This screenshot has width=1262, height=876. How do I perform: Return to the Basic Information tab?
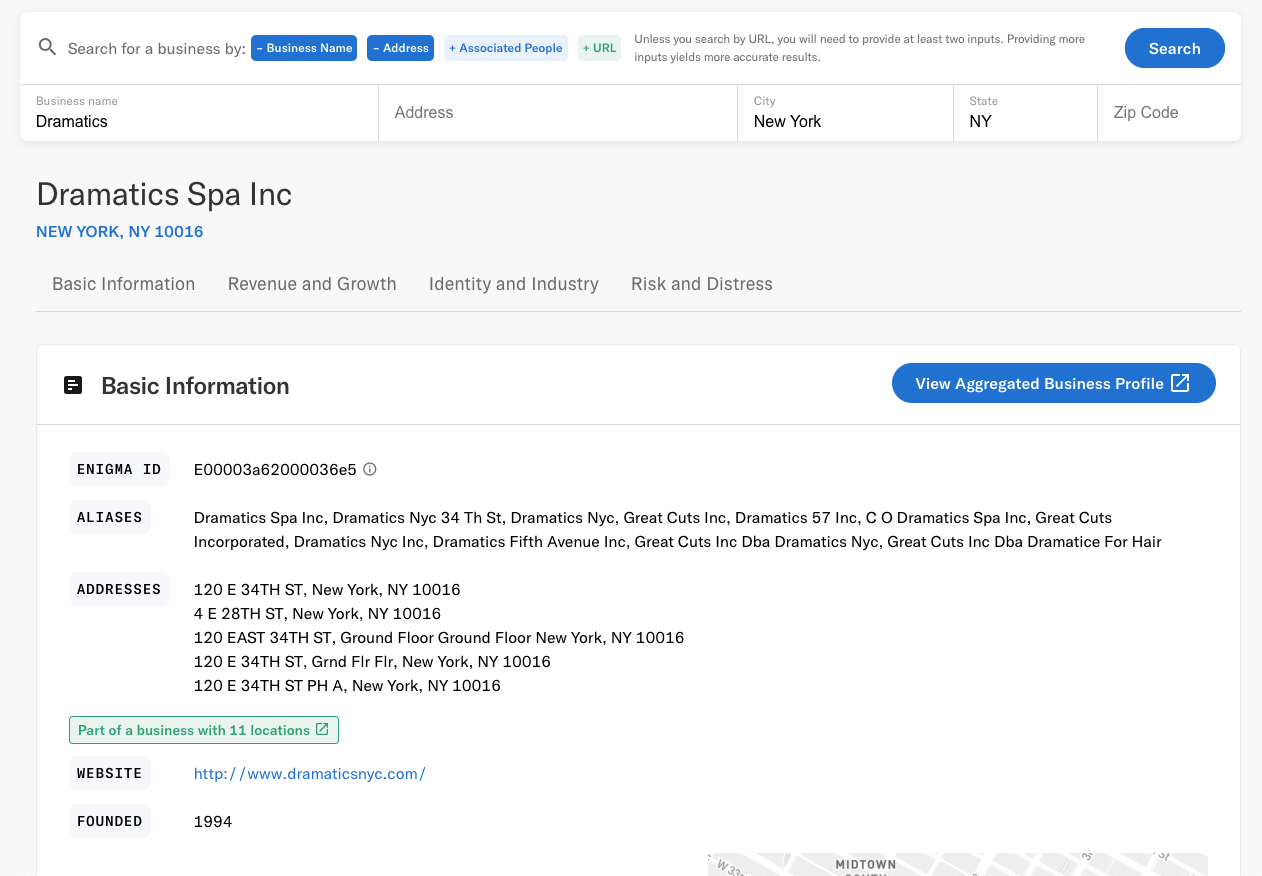(x=123, y=284)
